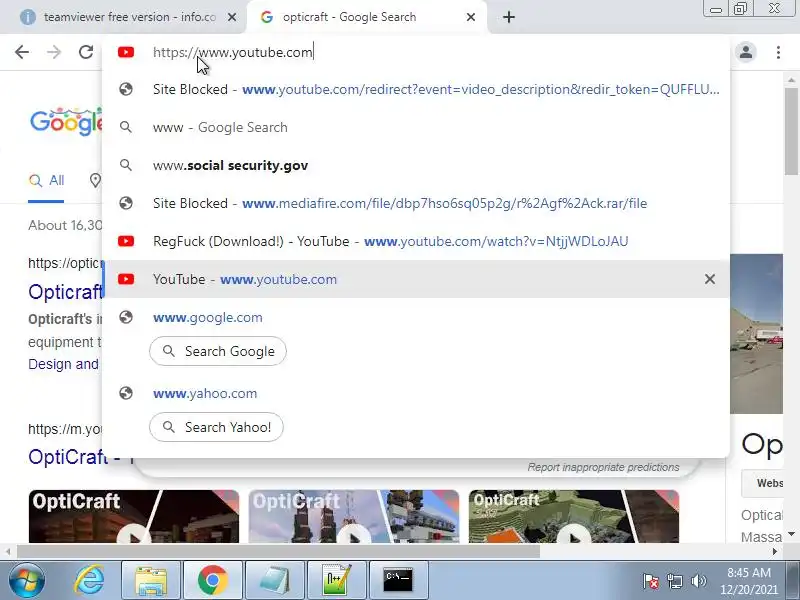Select the RegFuck (Download!) YouTube suggestion
800x600 pixels.
coord(416,241)
